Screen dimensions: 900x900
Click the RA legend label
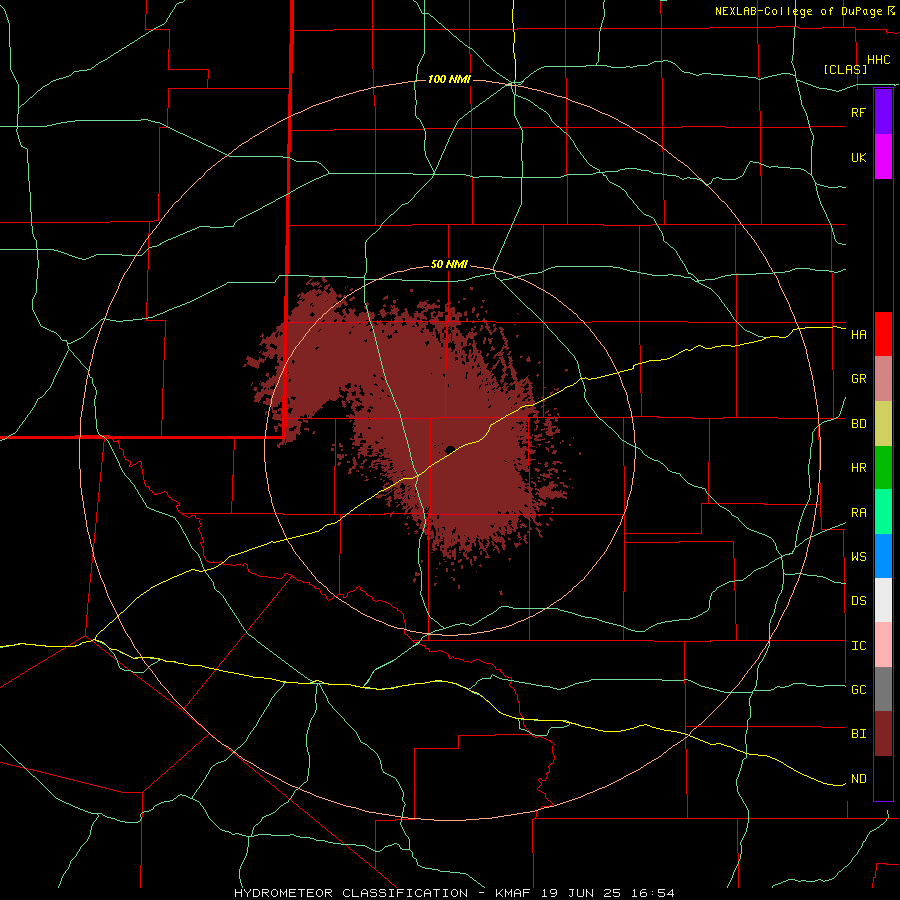point(858,513)
